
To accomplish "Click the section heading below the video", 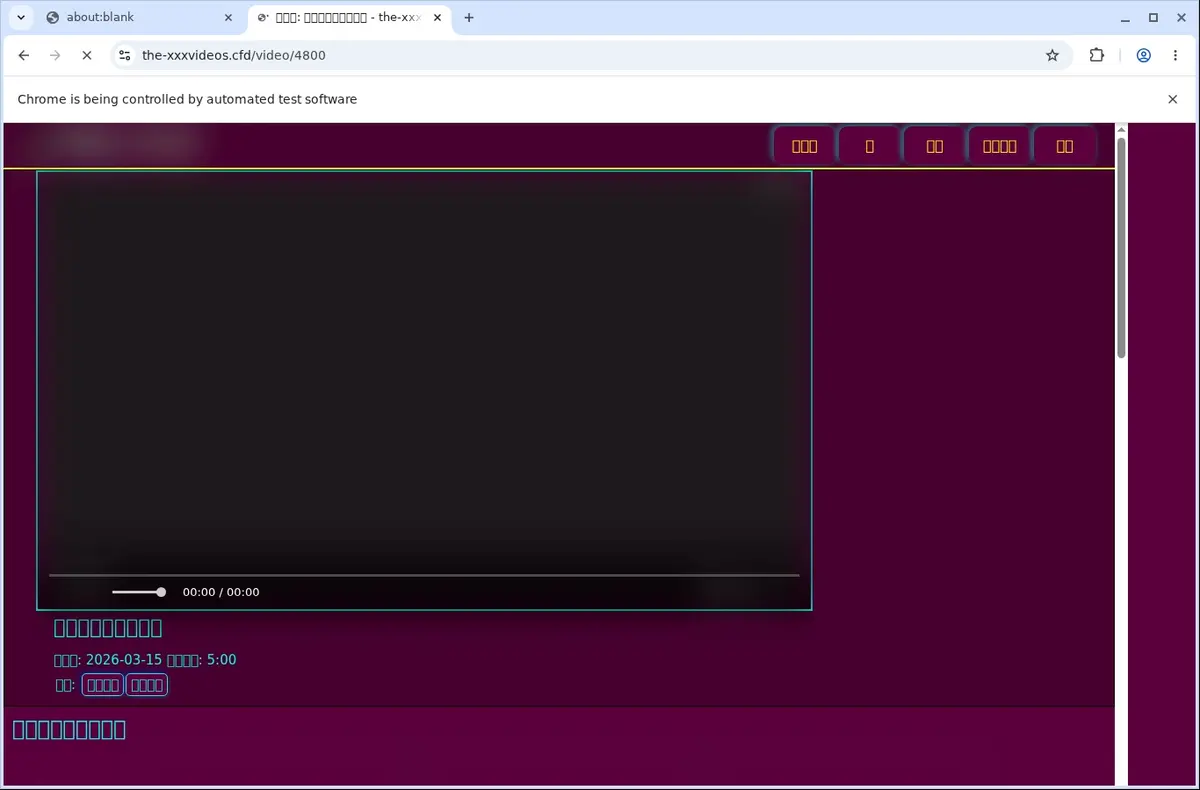I will click(x=69, y=729).
